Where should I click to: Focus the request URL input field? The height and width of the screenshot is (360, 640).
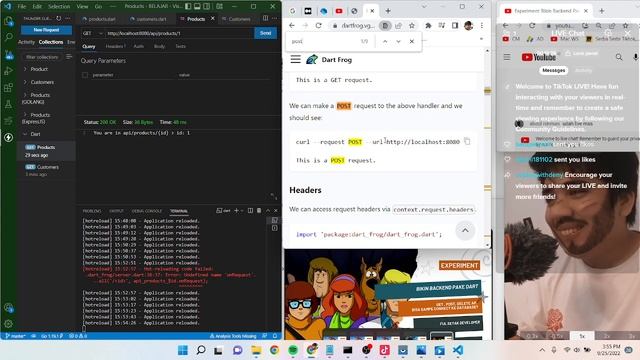179,33
